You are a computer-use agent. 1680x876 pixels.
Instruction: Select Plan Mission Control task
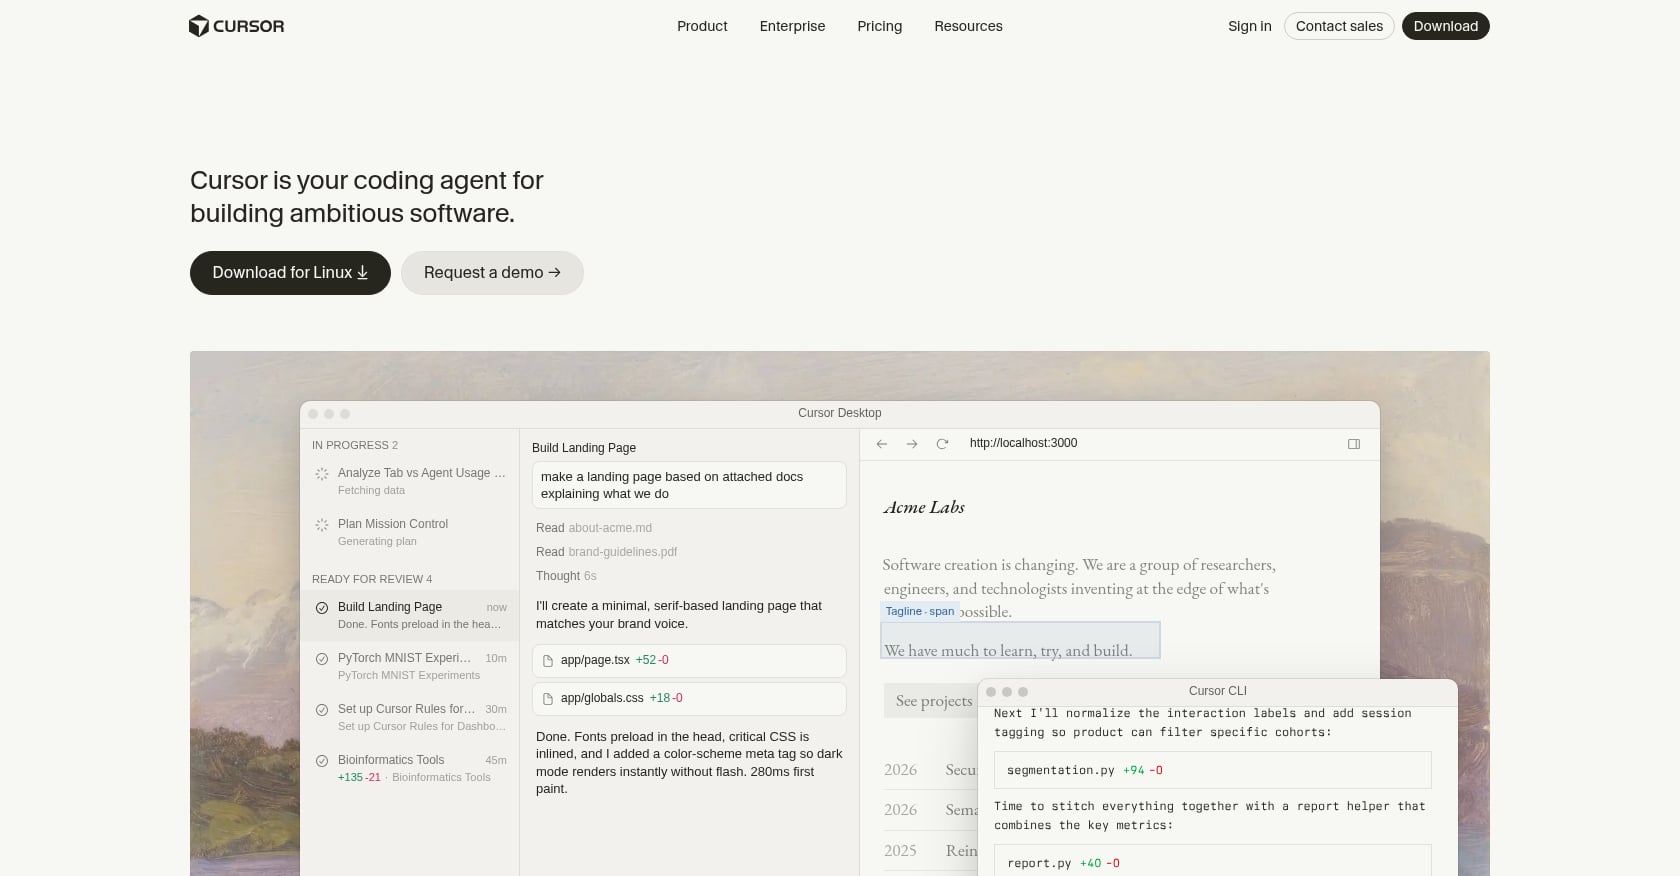(x=410, y=532)
